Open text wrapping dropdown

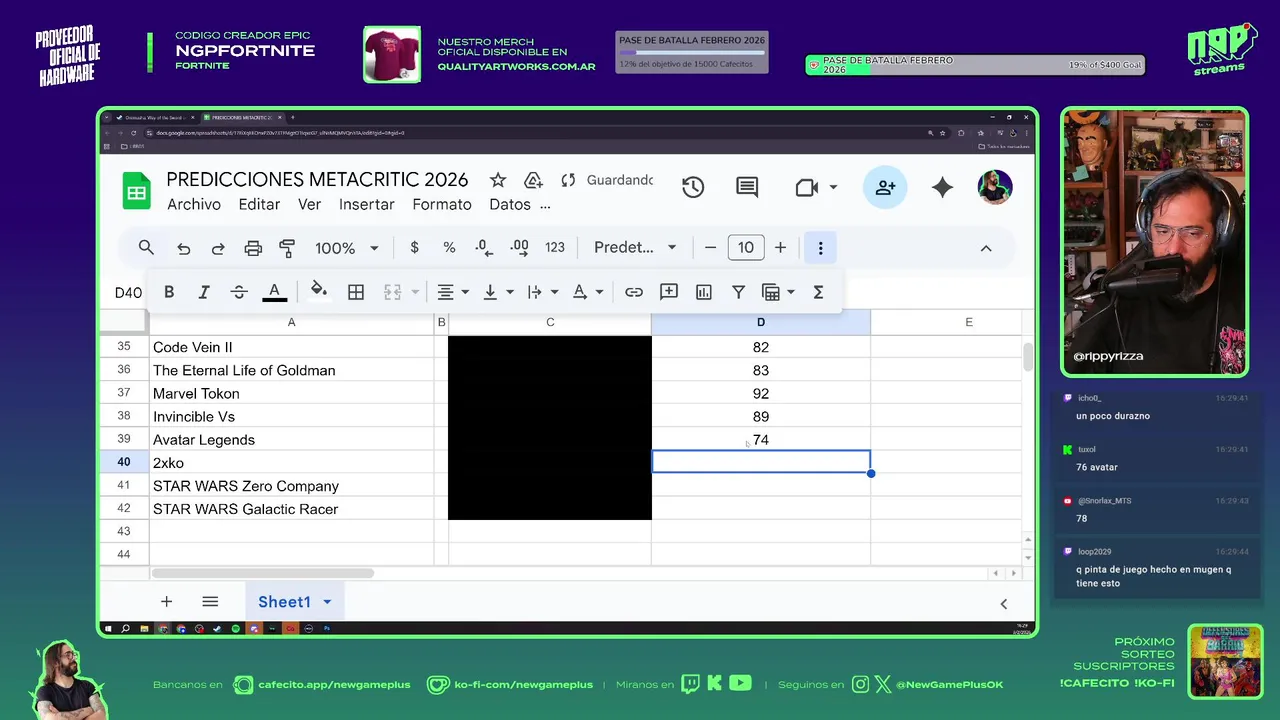pos(542,292)
